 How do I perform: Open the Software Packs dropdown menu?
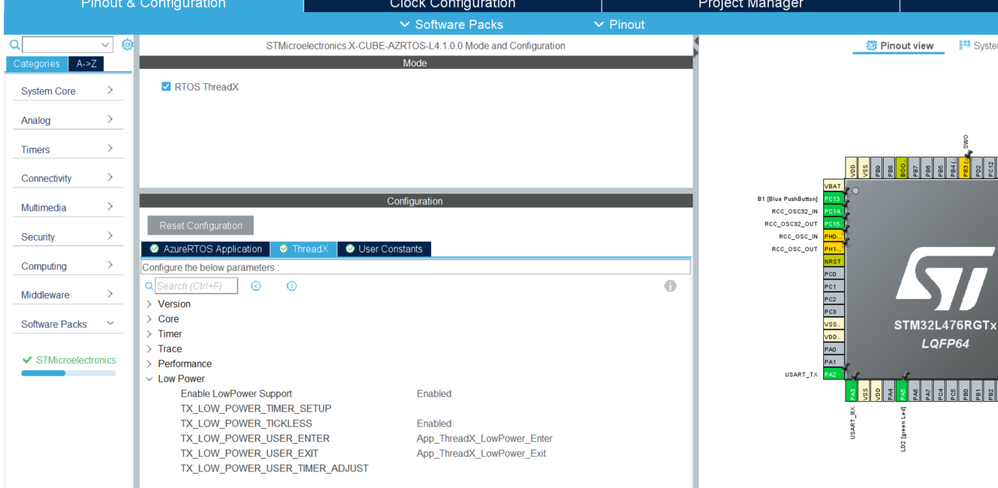pyautogui.click(x=451, y=25)
